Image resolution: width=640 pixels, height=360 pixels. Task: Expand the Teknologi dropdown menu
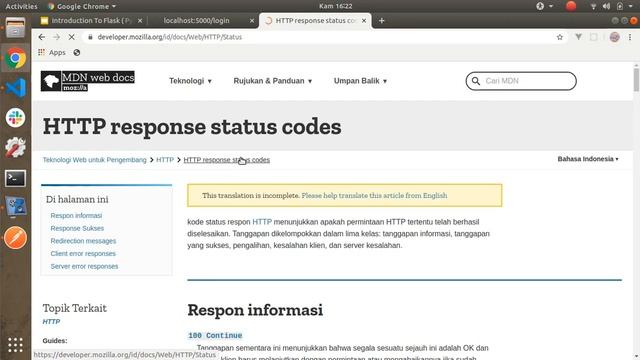click(x=190, y=81)
